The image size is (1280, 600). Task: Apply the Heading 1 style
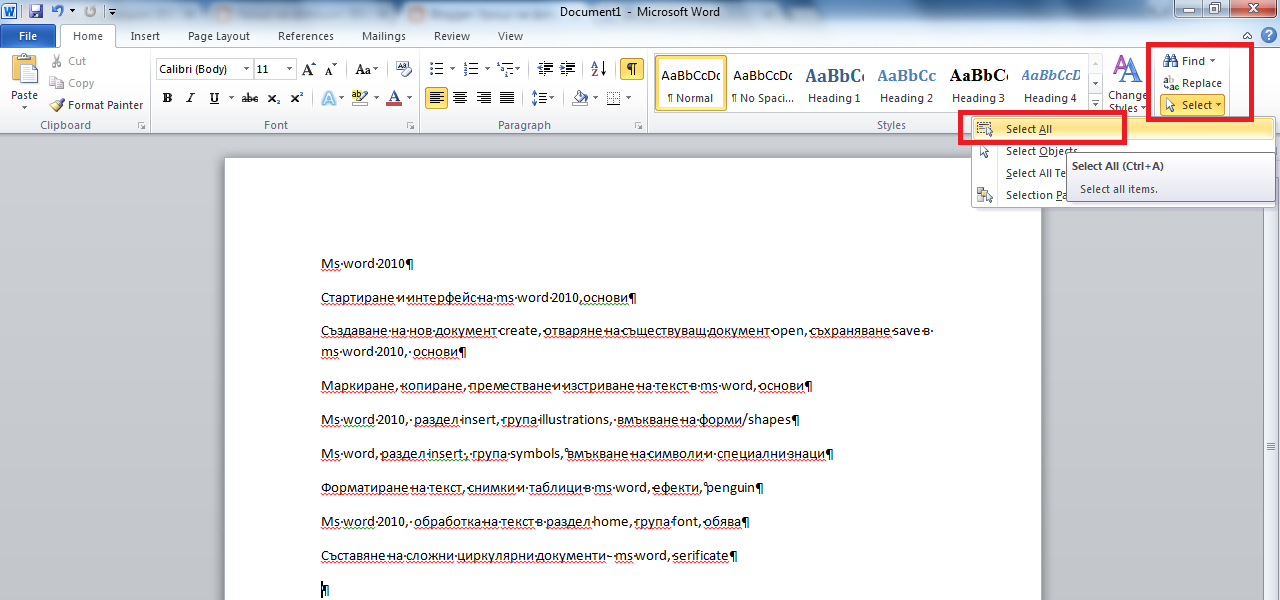click(x=834, y=83)
